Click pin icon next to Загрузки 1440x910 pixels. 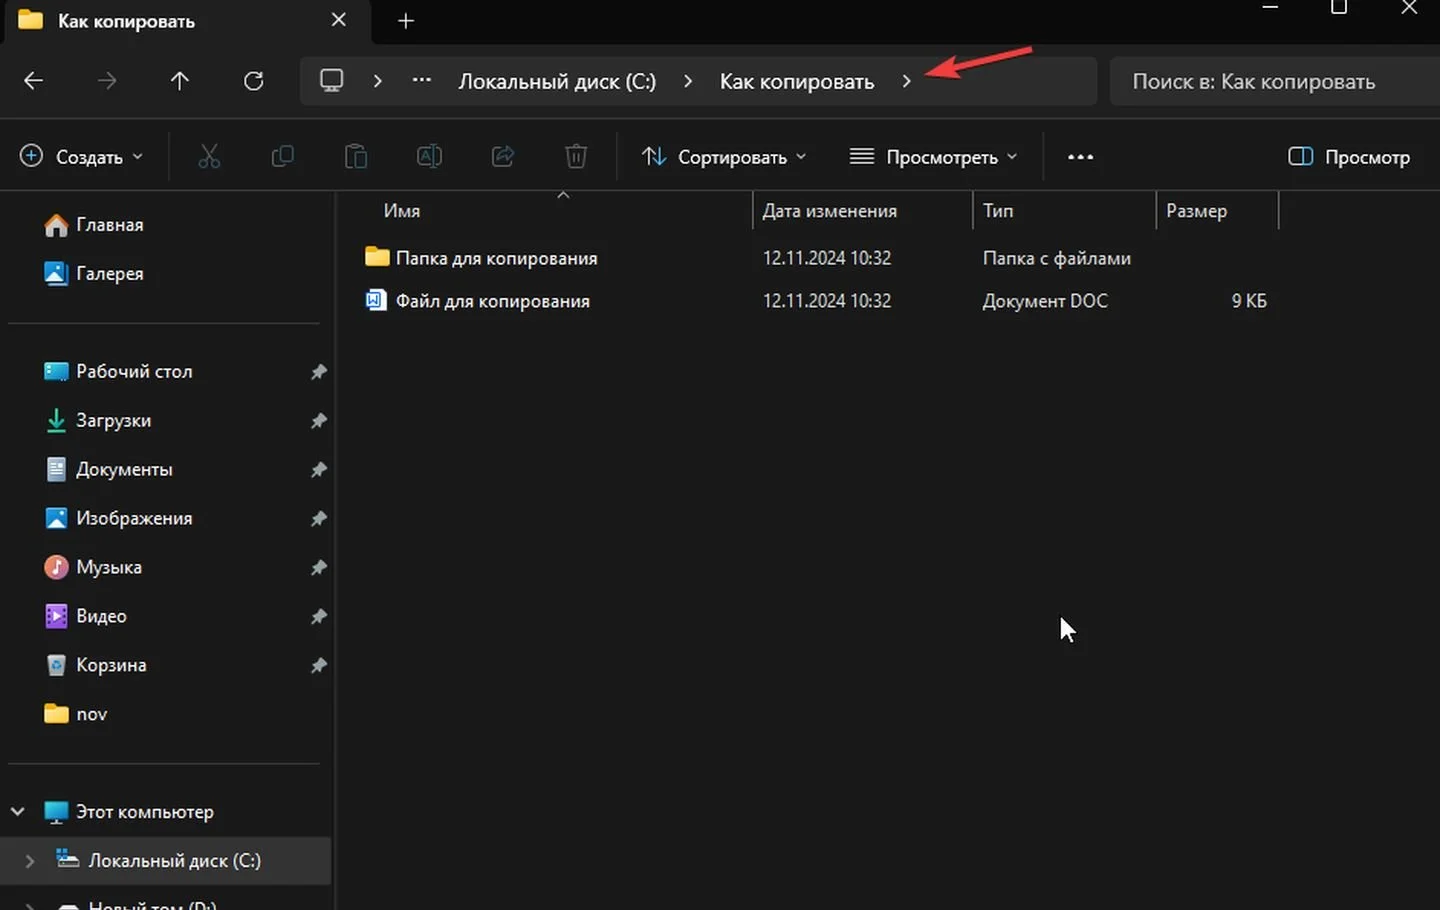(318, 421)
